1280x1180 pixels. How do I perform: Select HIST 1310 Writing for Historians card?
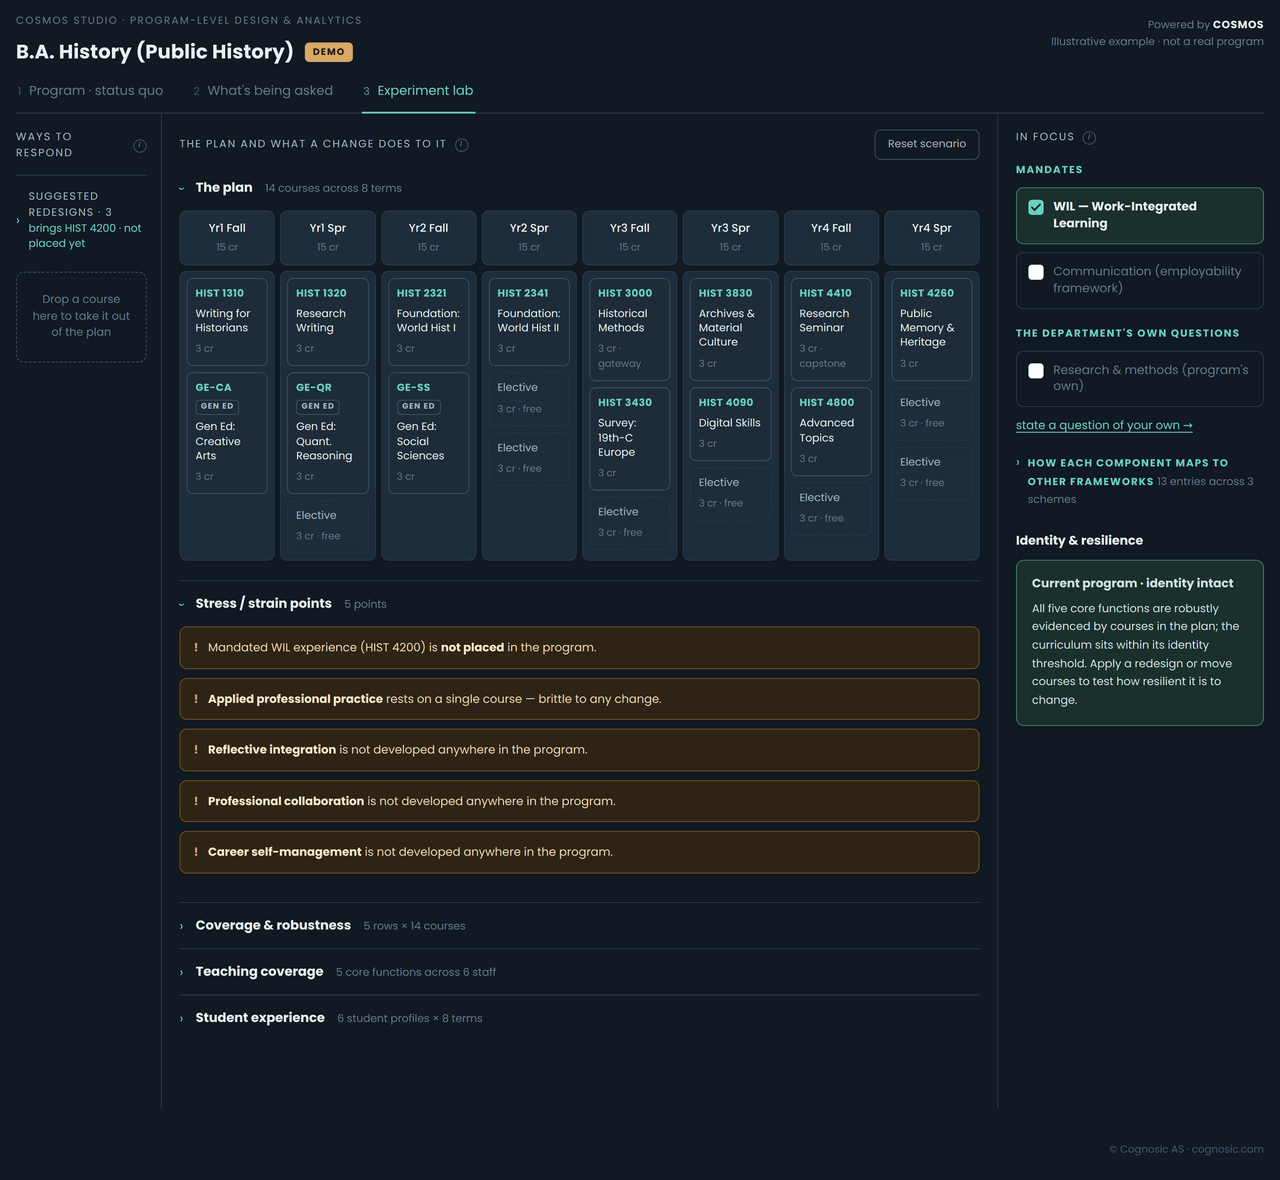[227, 321]
